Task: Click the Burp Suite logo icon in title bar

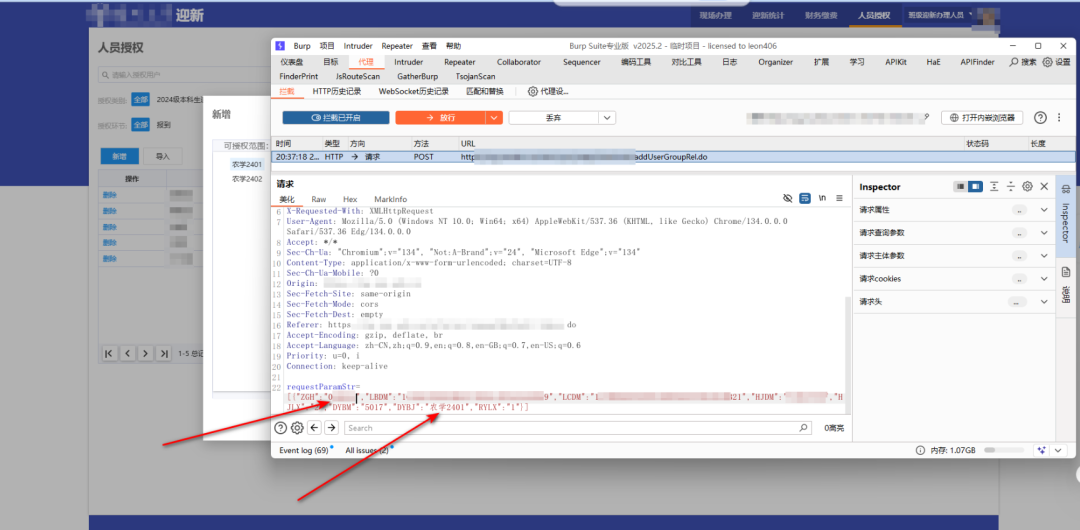Action: pyautogui.click(x=280, y=46)
